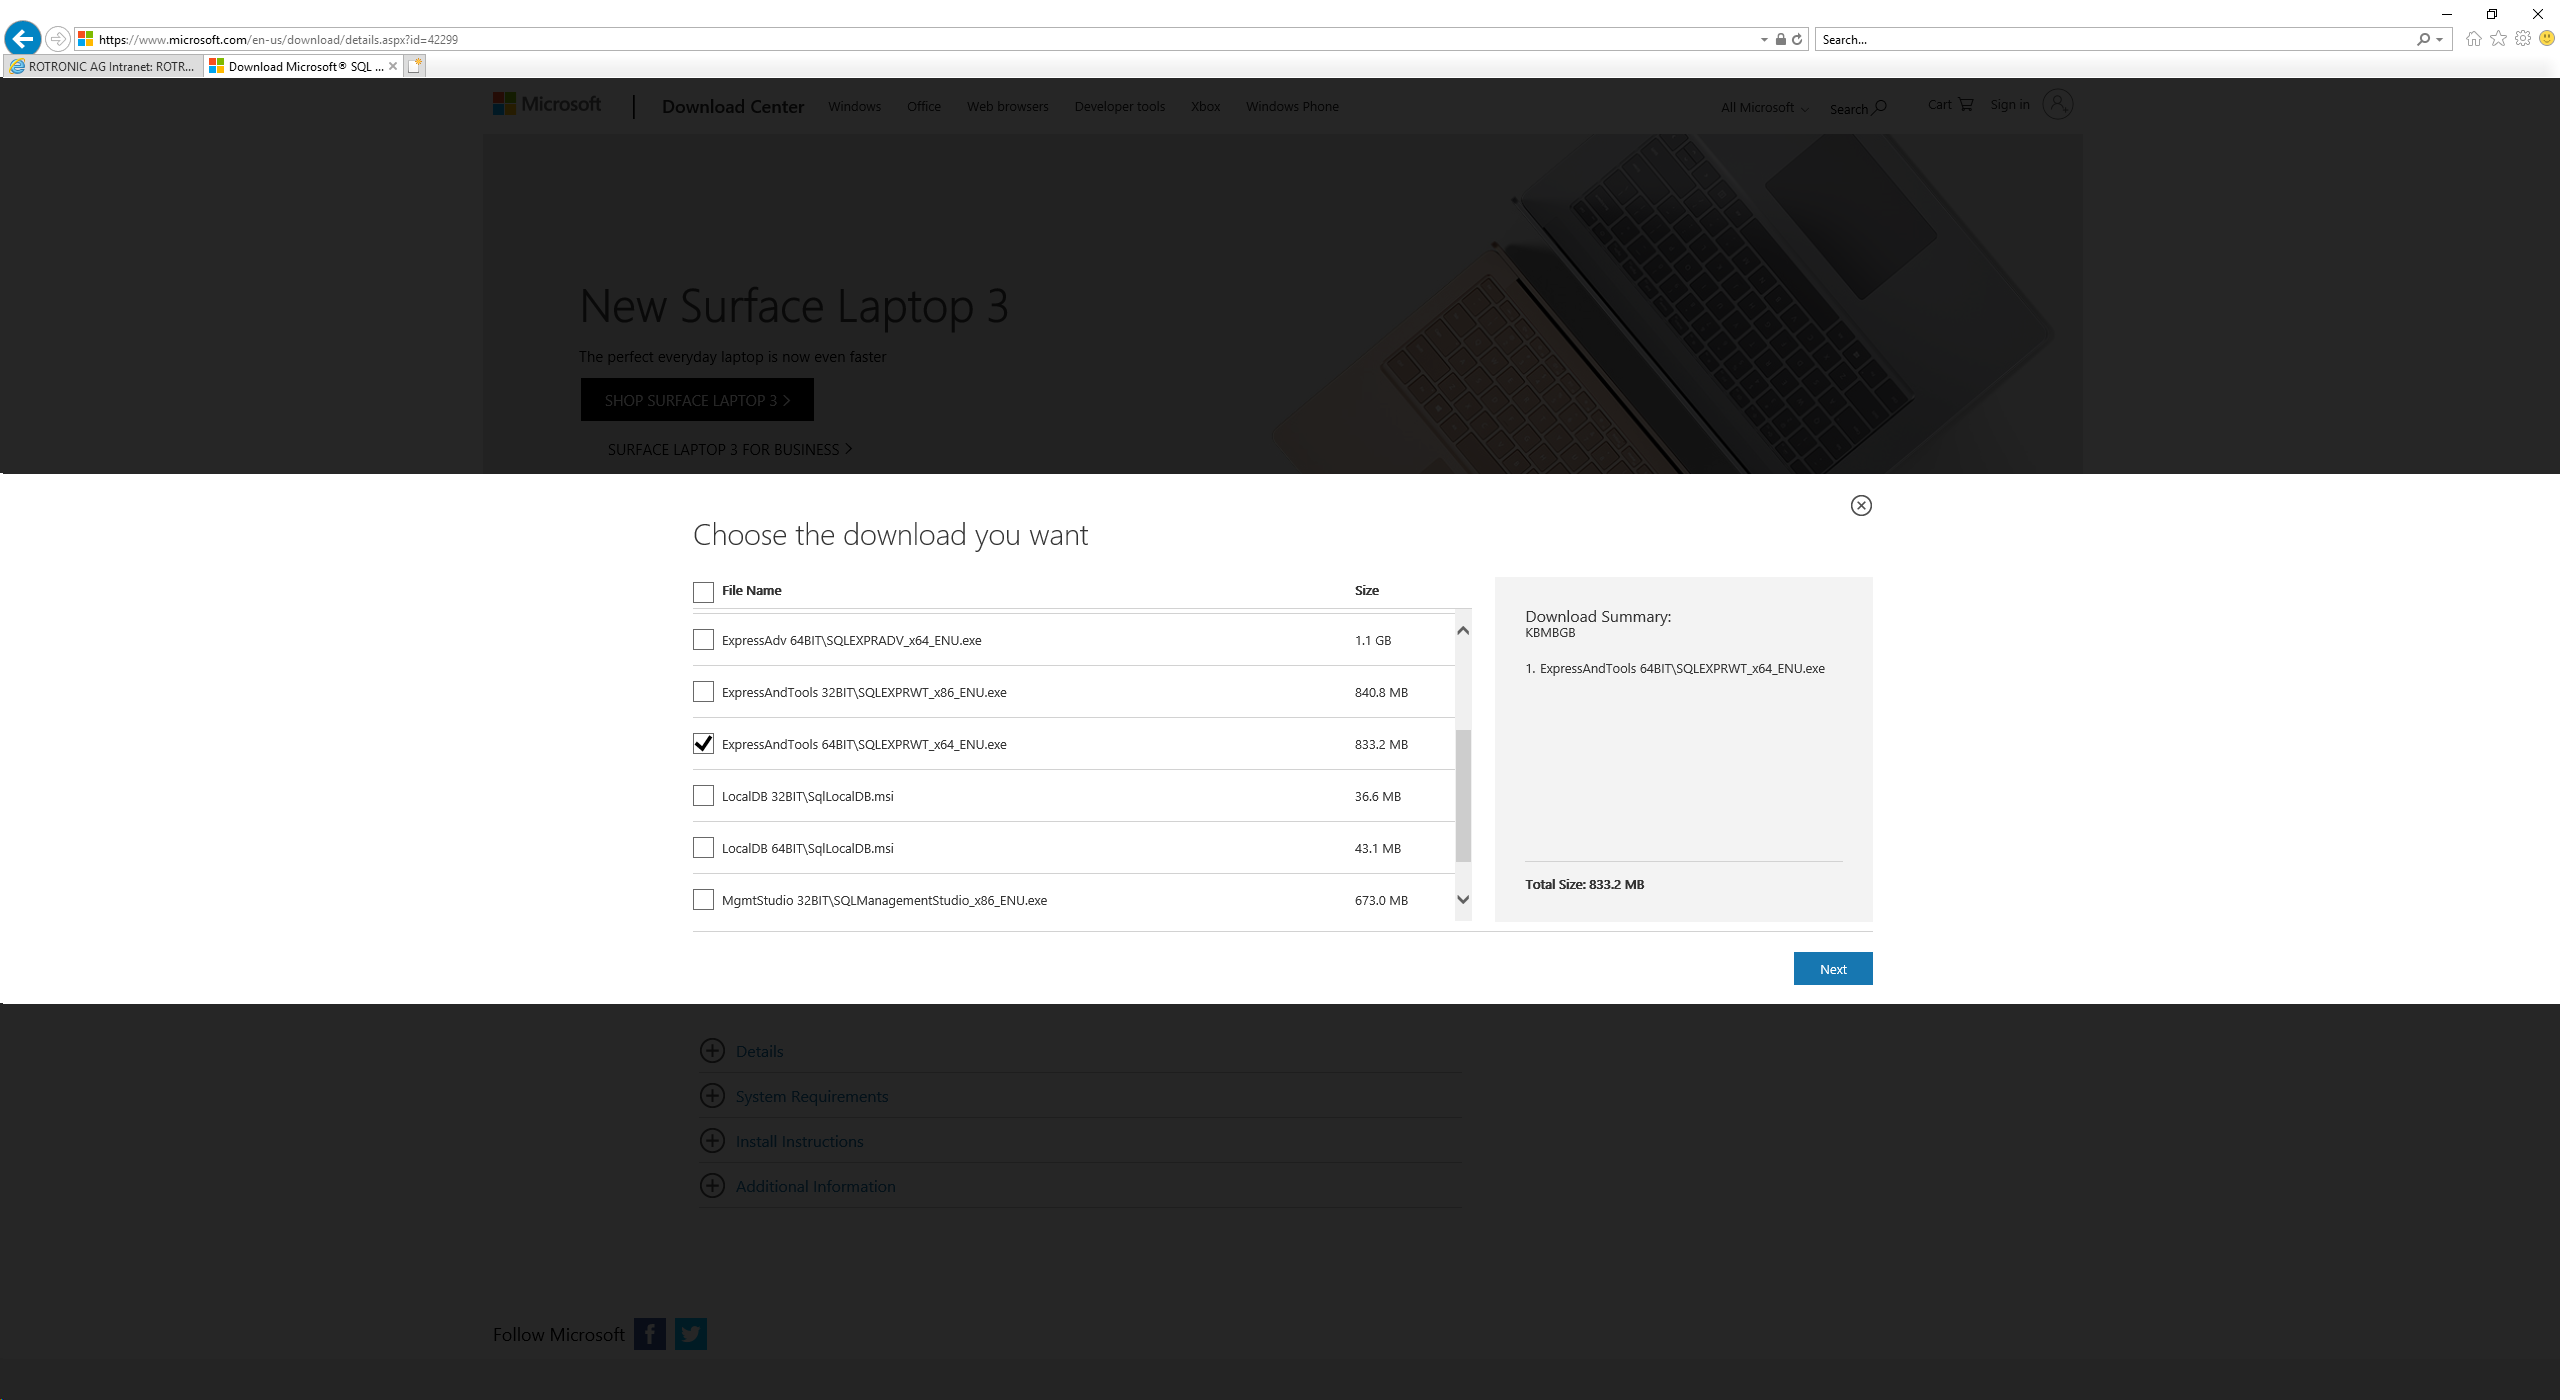Open the Microsoft Twitter page icon
This screenshot has height=1400, width=2560.
(x=690, y=1333)
